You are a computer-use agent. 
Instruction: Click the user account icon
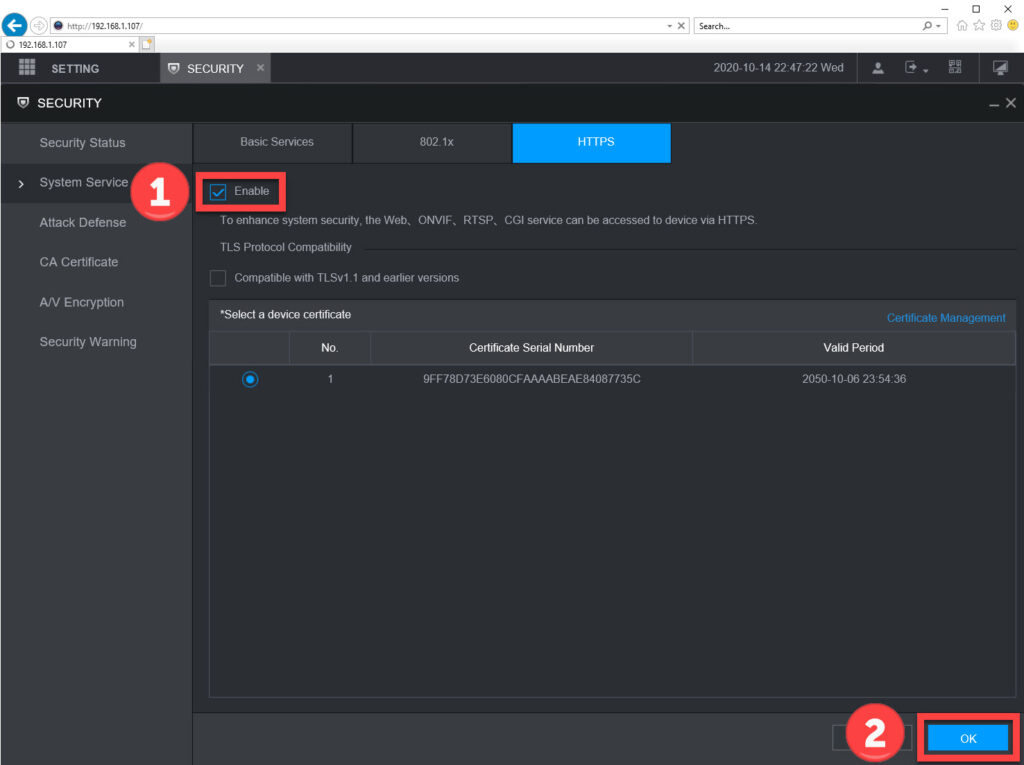click(x=878, y=68)
